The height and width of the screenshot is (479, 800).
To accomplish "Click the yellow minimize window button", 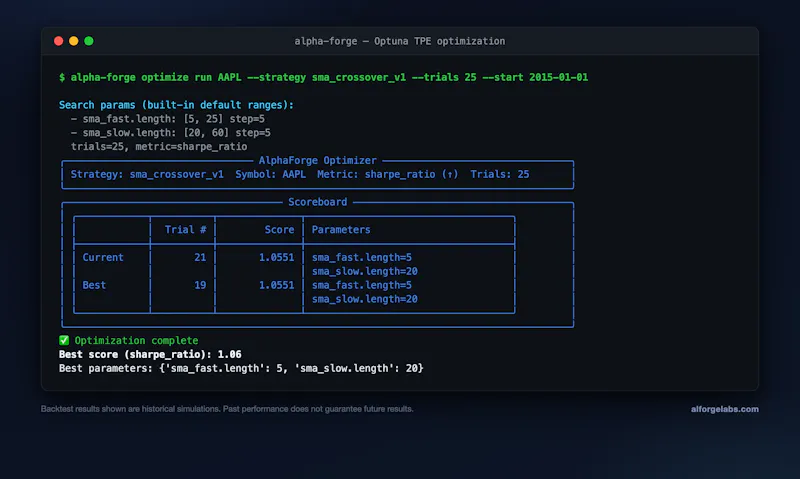I will point(73,41).
